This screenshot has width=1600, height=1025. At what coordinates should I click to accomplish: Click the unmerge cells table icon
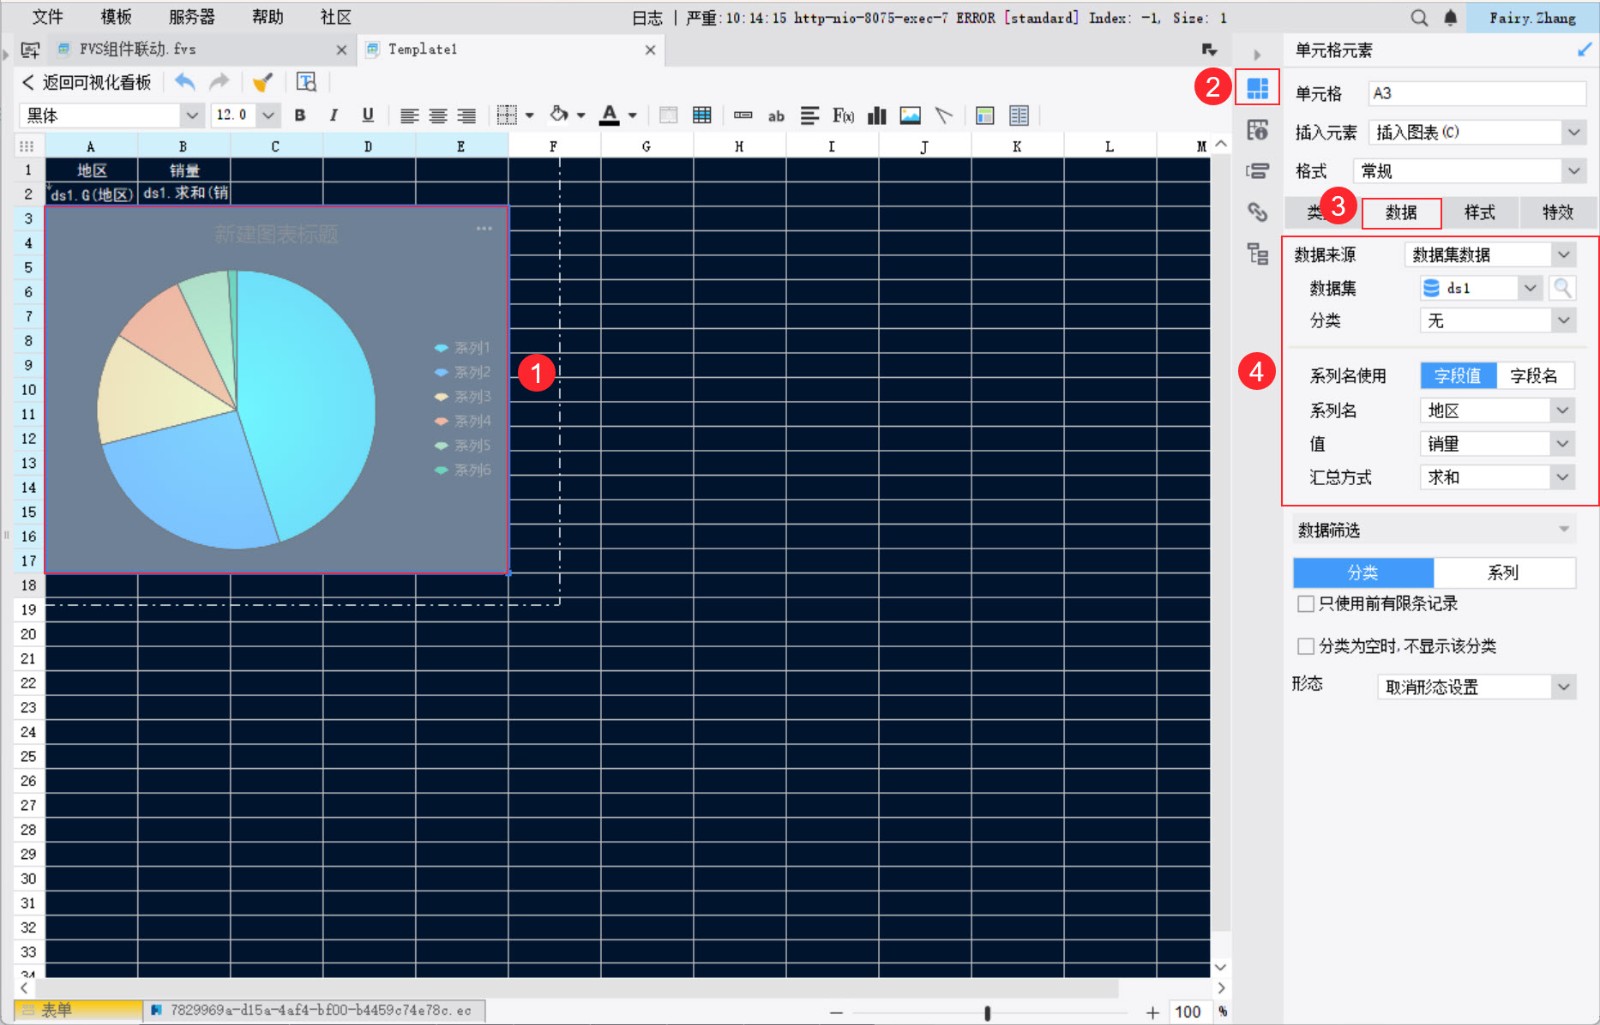coord(702,116)
